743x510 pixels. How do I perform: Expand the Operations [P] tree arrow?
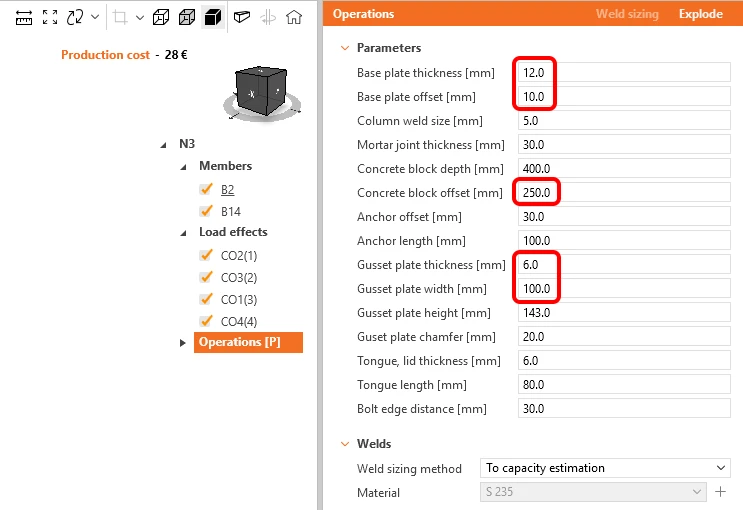(183, 343)
